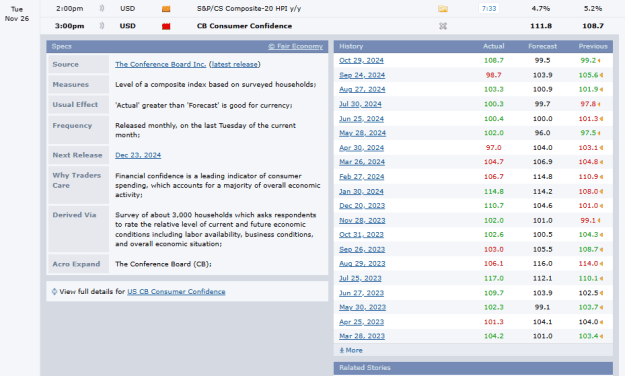Open the Sep 26, 2023 history entry
The height and width of the screenshot is (376, 625).
click(362, 250)
